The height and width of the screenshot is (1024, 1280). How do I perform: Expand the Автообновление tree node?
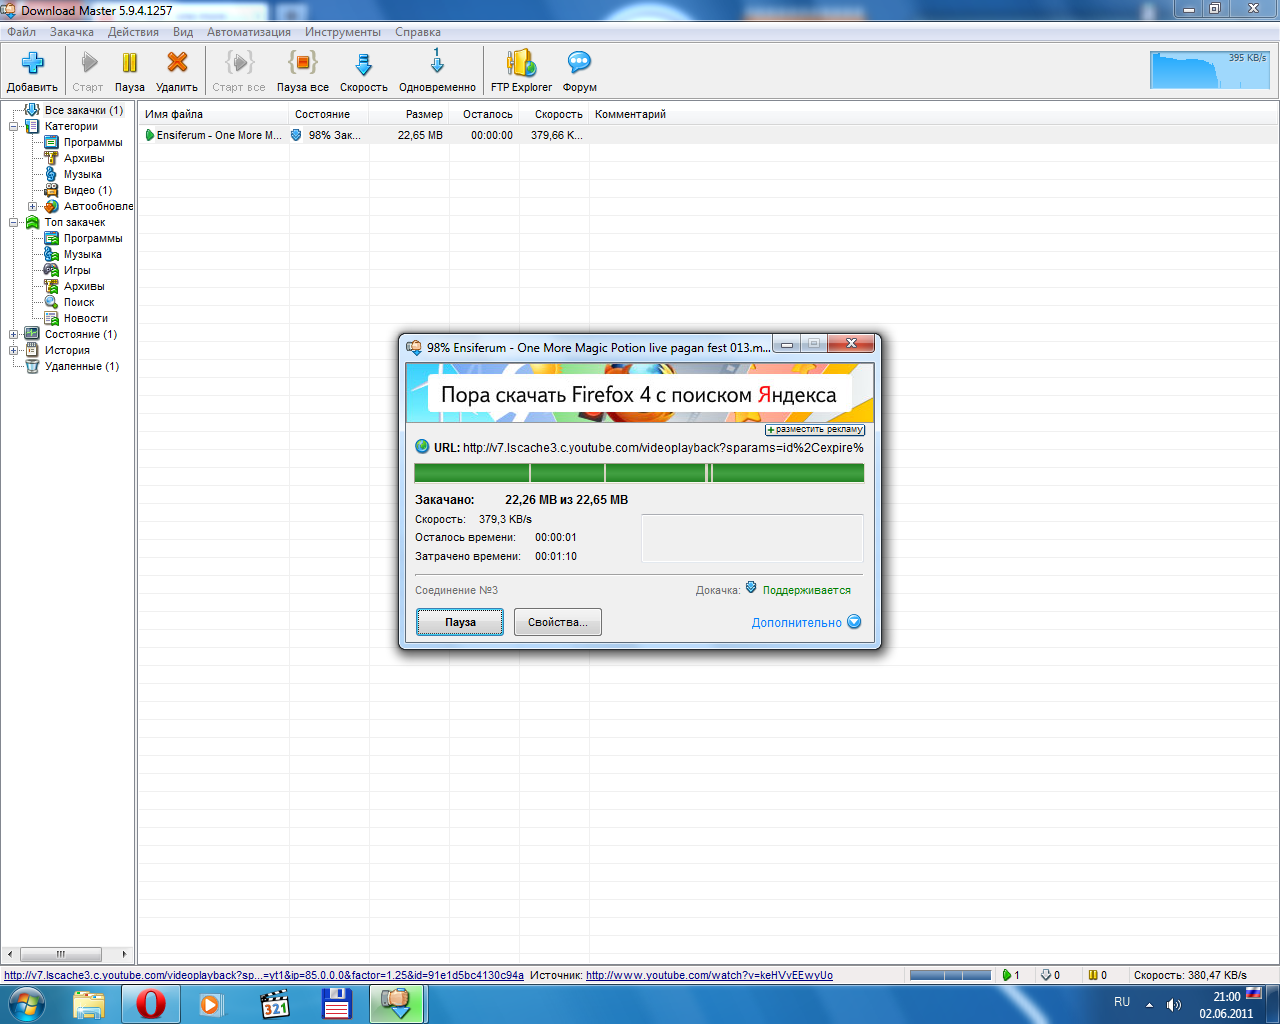pos(33,206)
